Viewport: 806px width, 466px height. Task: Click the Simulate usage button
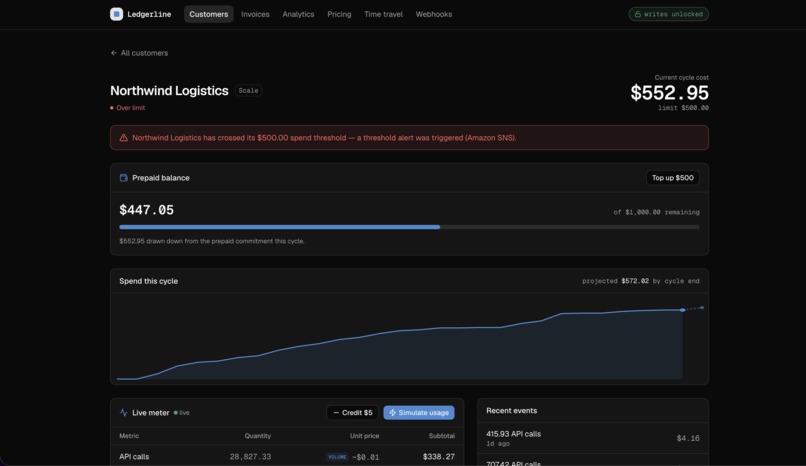(419, 413)
